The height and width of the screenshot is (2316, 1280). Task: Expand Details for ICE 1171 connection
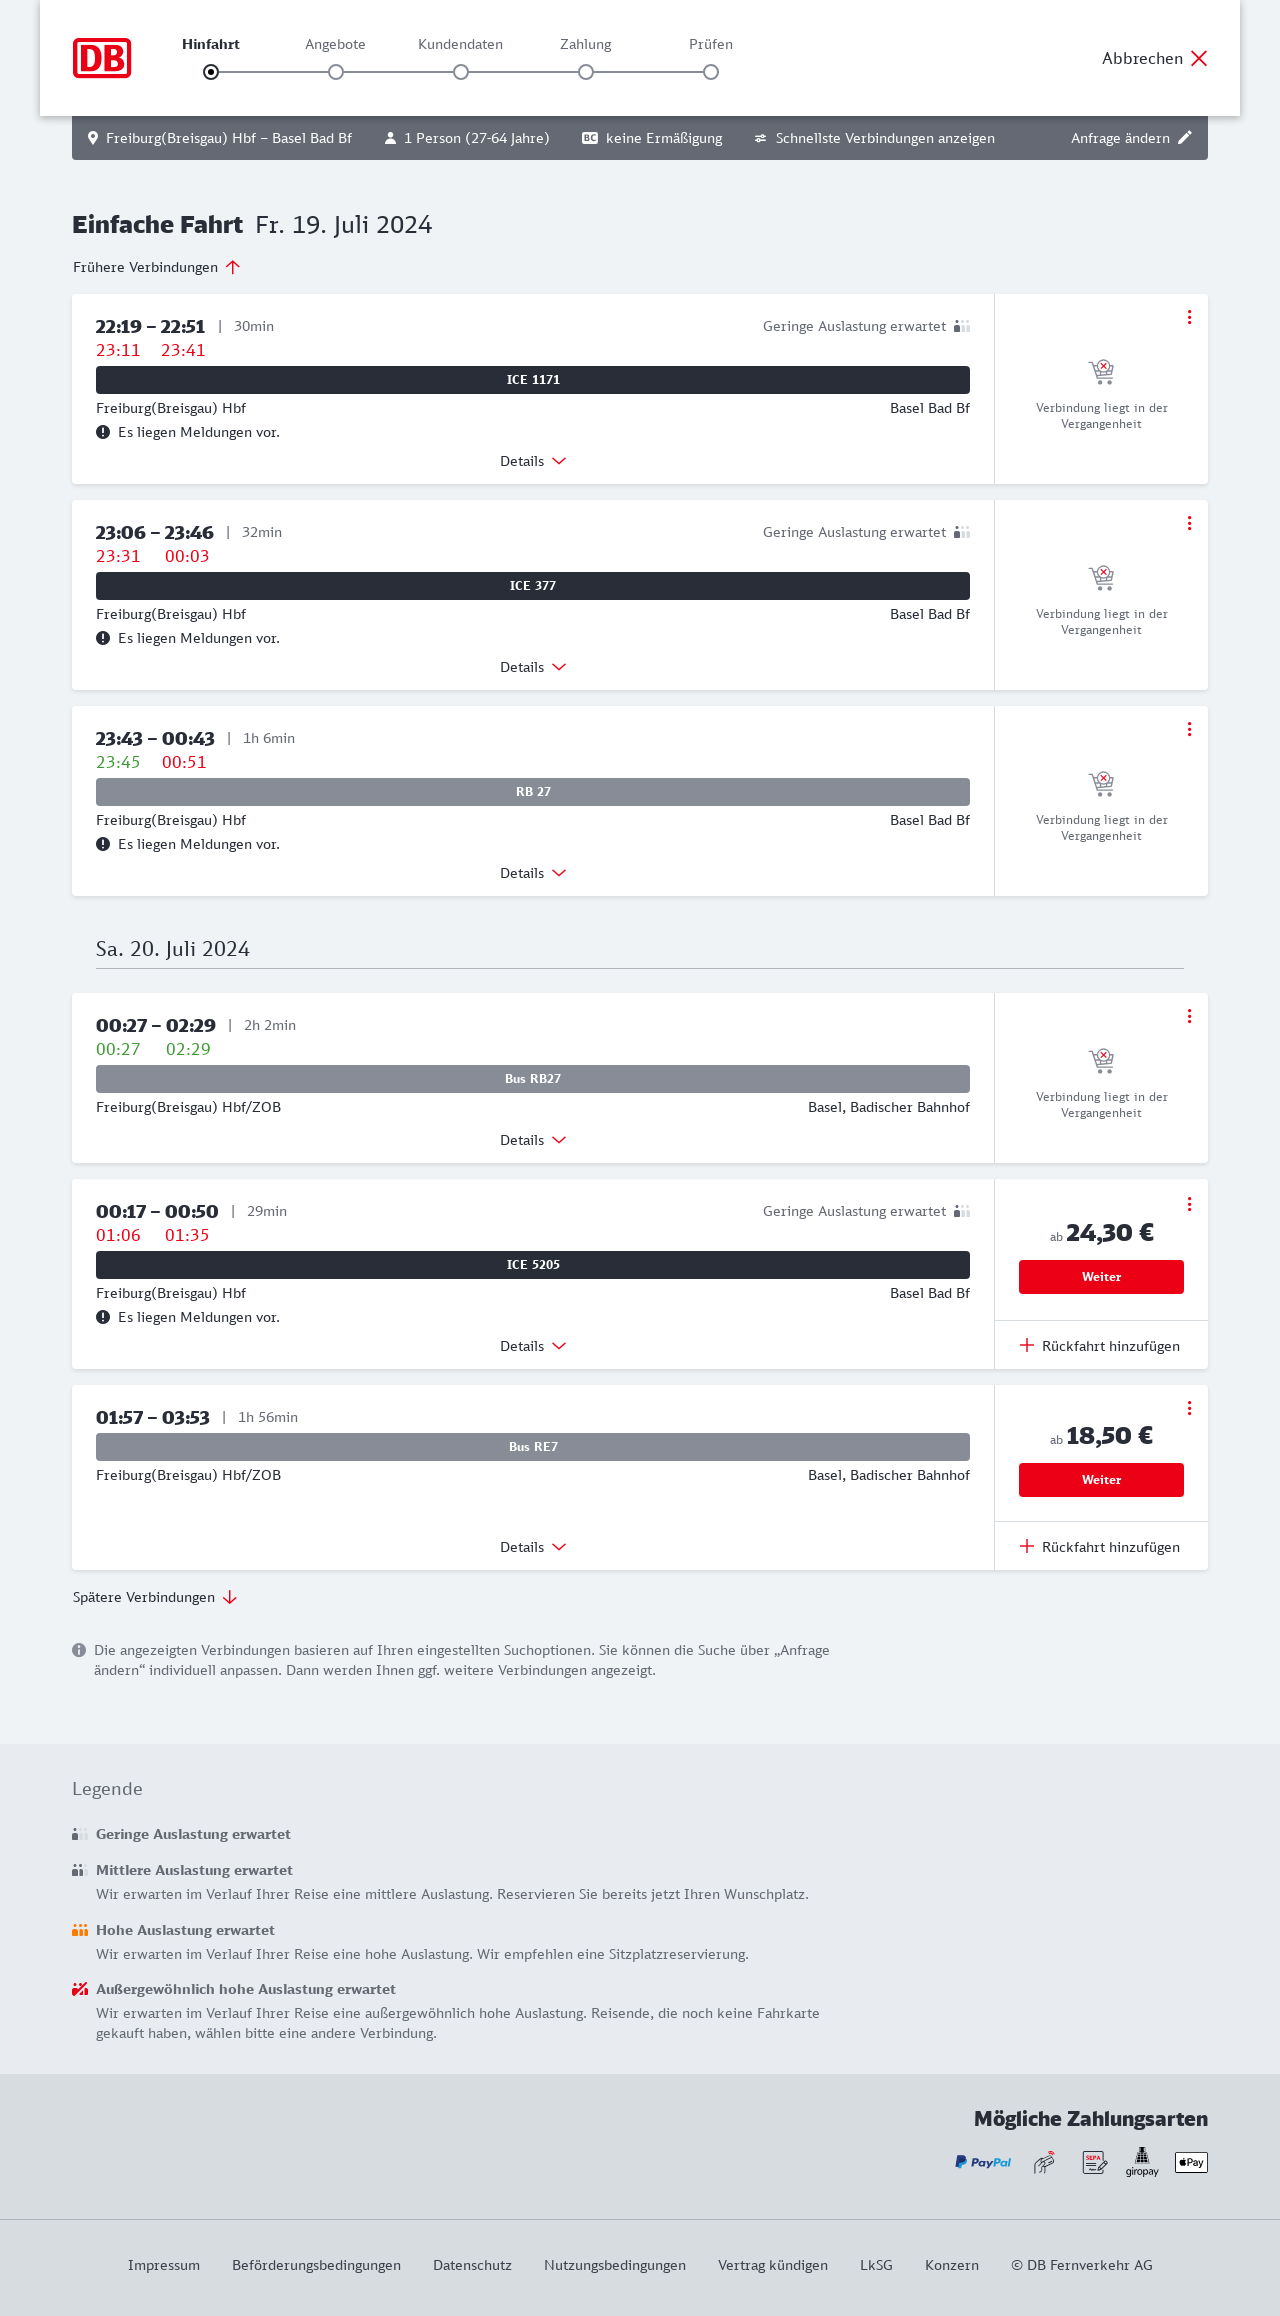[533, 461]
